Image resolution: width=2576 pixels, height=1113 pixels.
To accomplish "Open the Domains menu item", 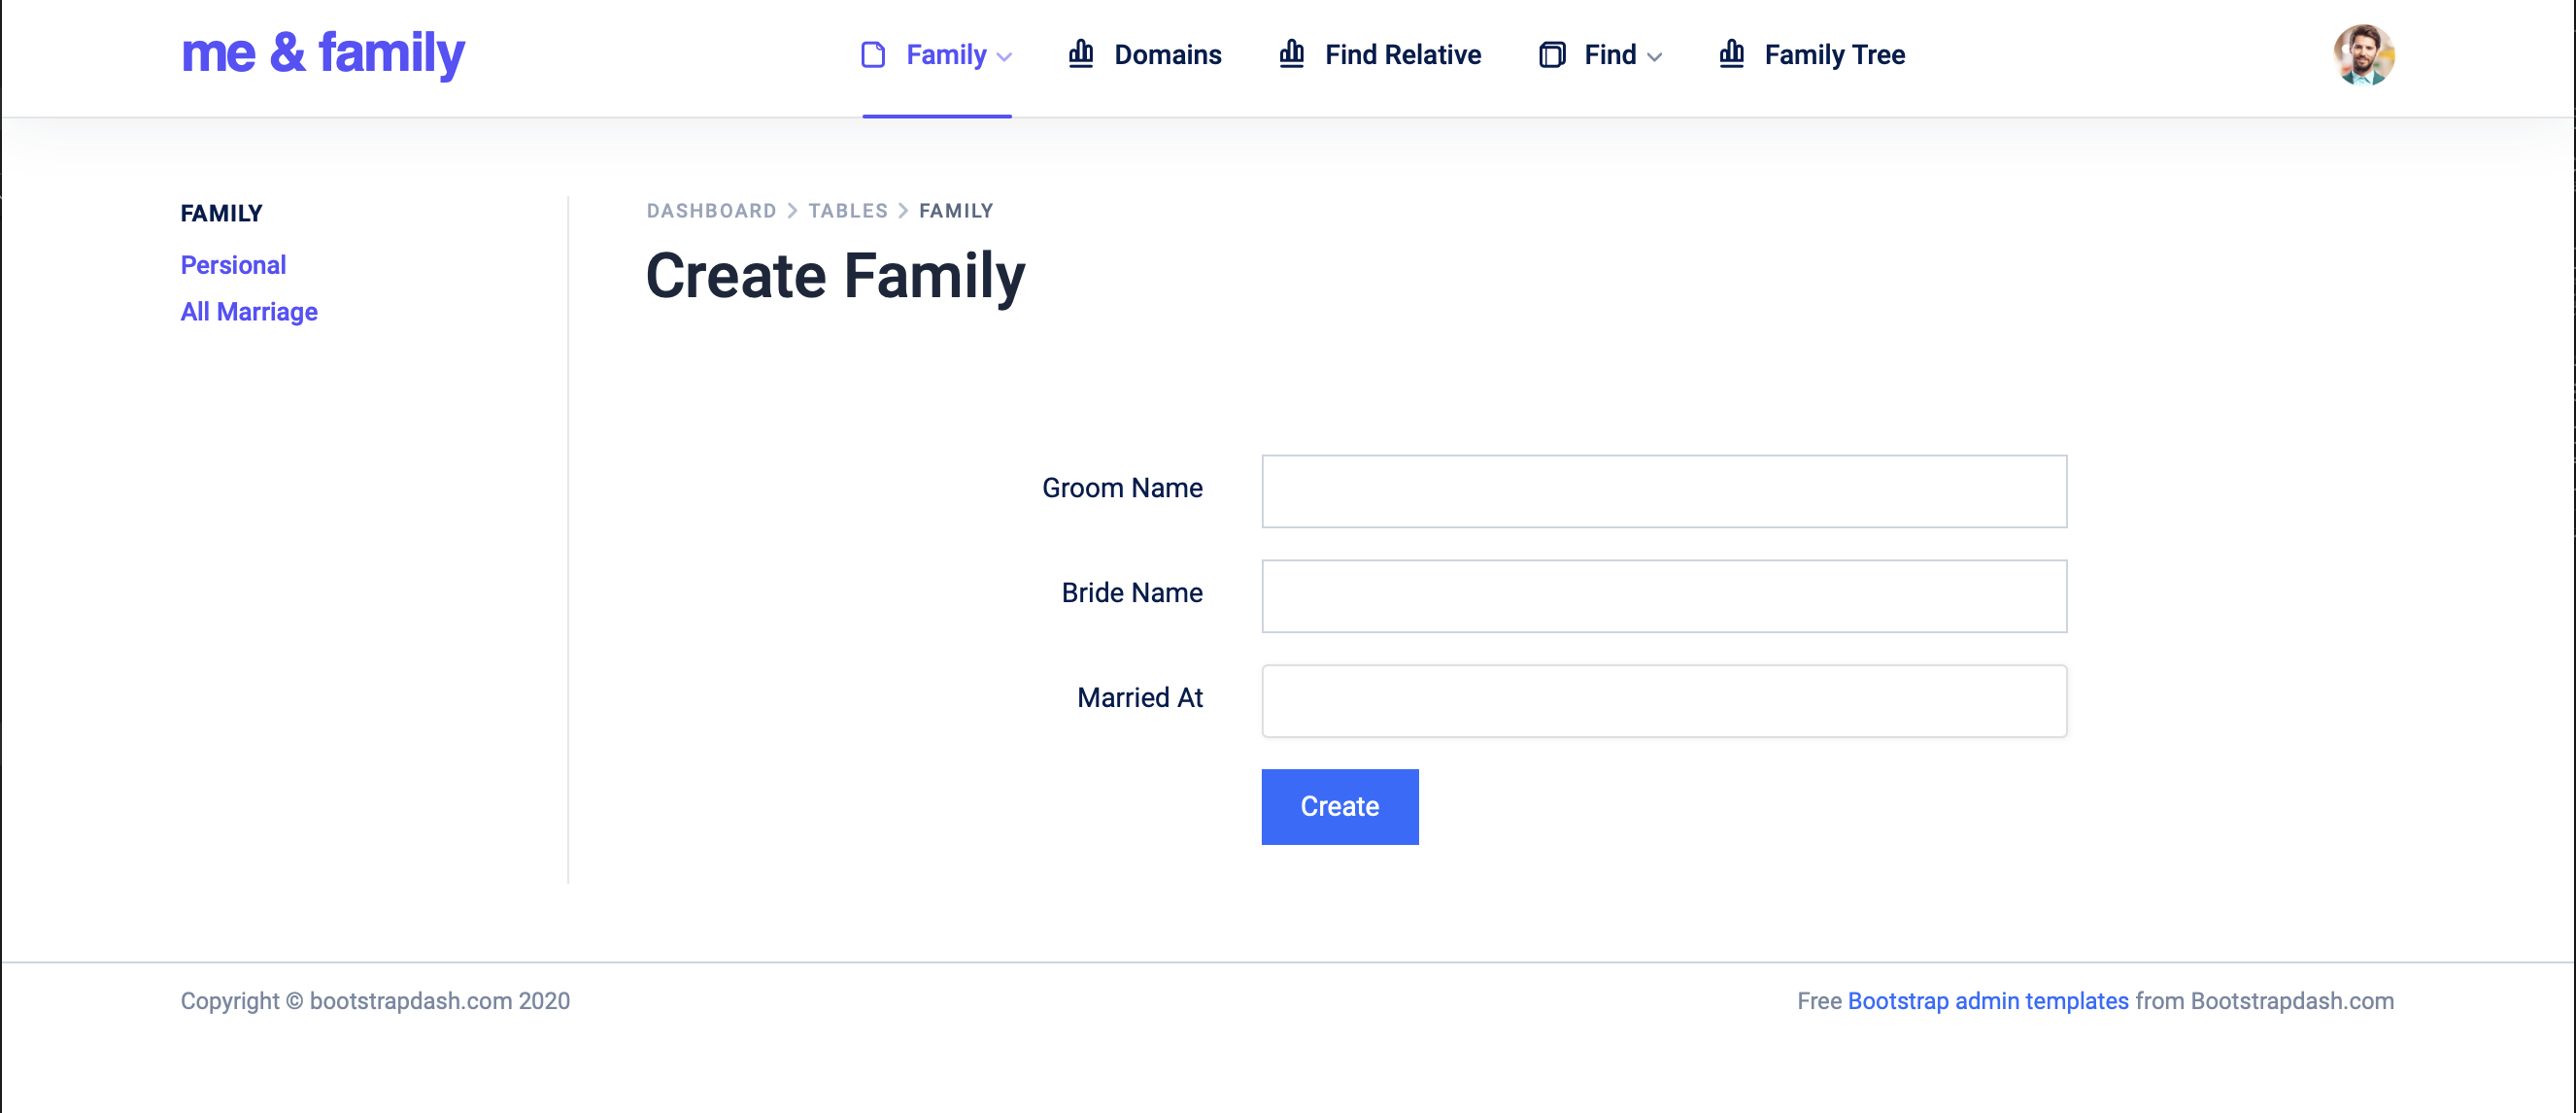I will pyautogui.click(x=1167, y=55).
